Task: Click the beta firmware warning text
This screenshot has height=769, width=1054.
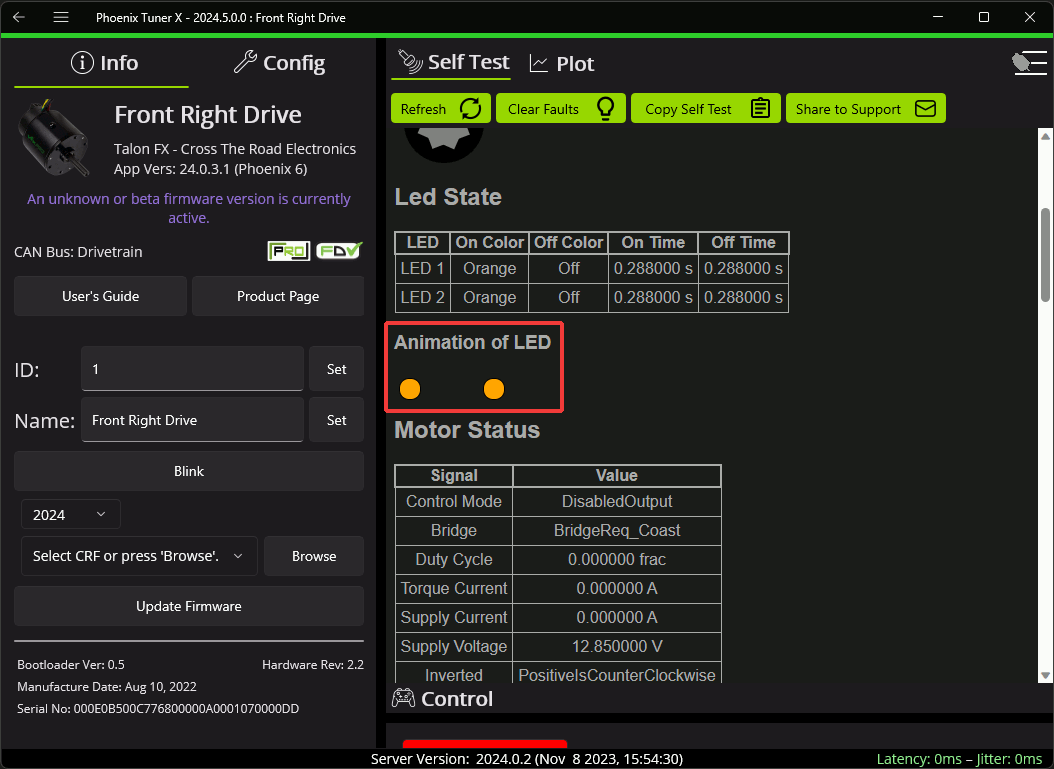Action: [189, 208]
